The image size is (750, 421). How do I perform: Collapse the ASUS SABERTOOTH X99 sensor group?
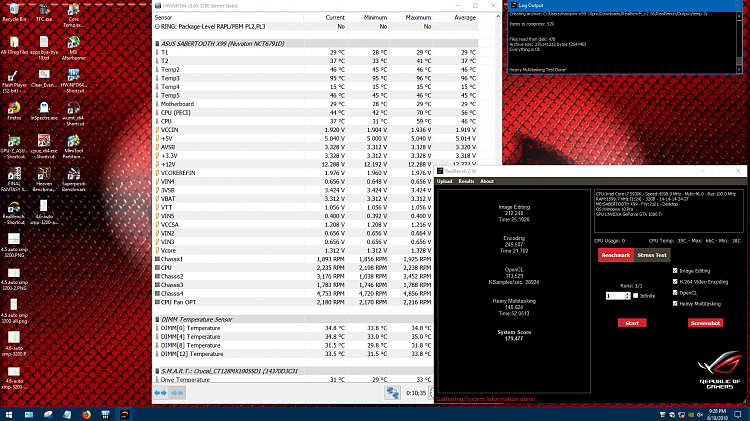pos(157,44)
